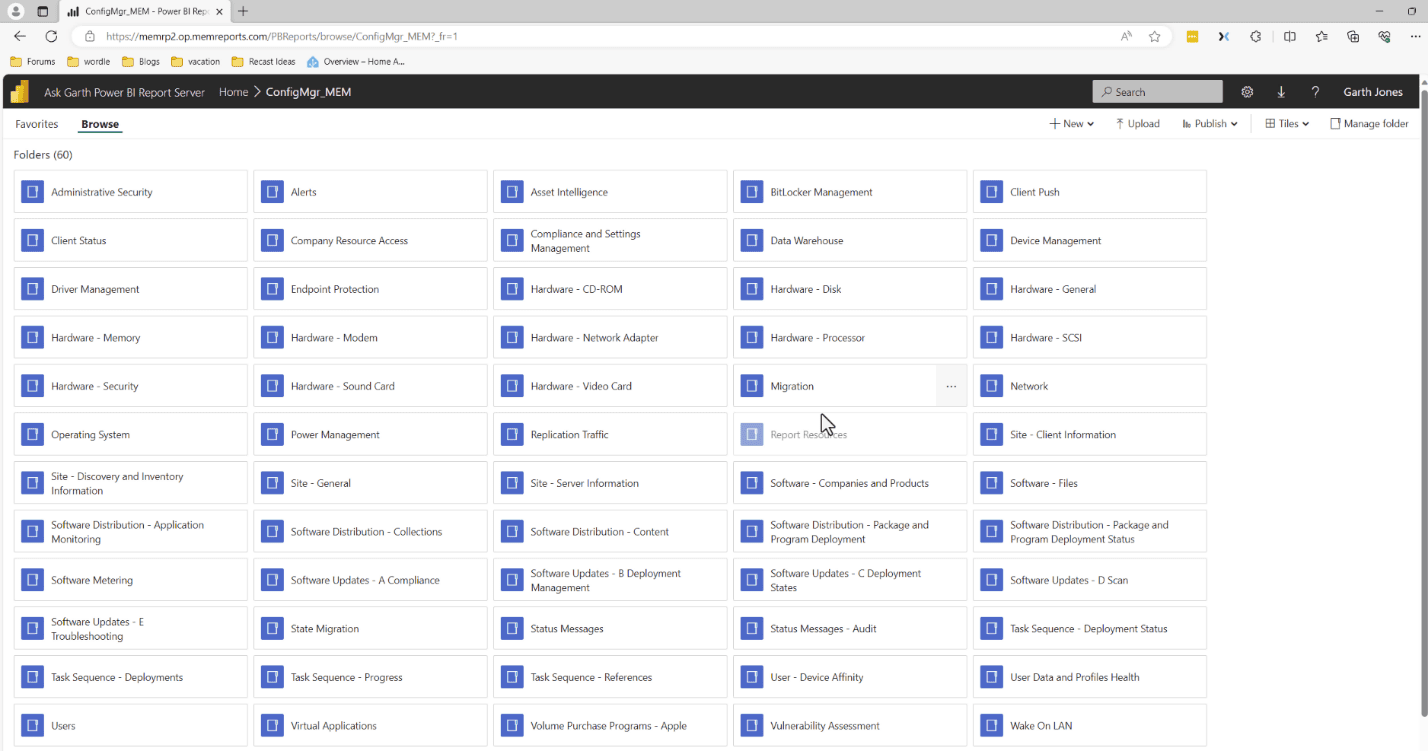The width and height of the screenshot is (1428, 751).
Task: Add page to browser favorites star
Action: tap(1155, 36)
